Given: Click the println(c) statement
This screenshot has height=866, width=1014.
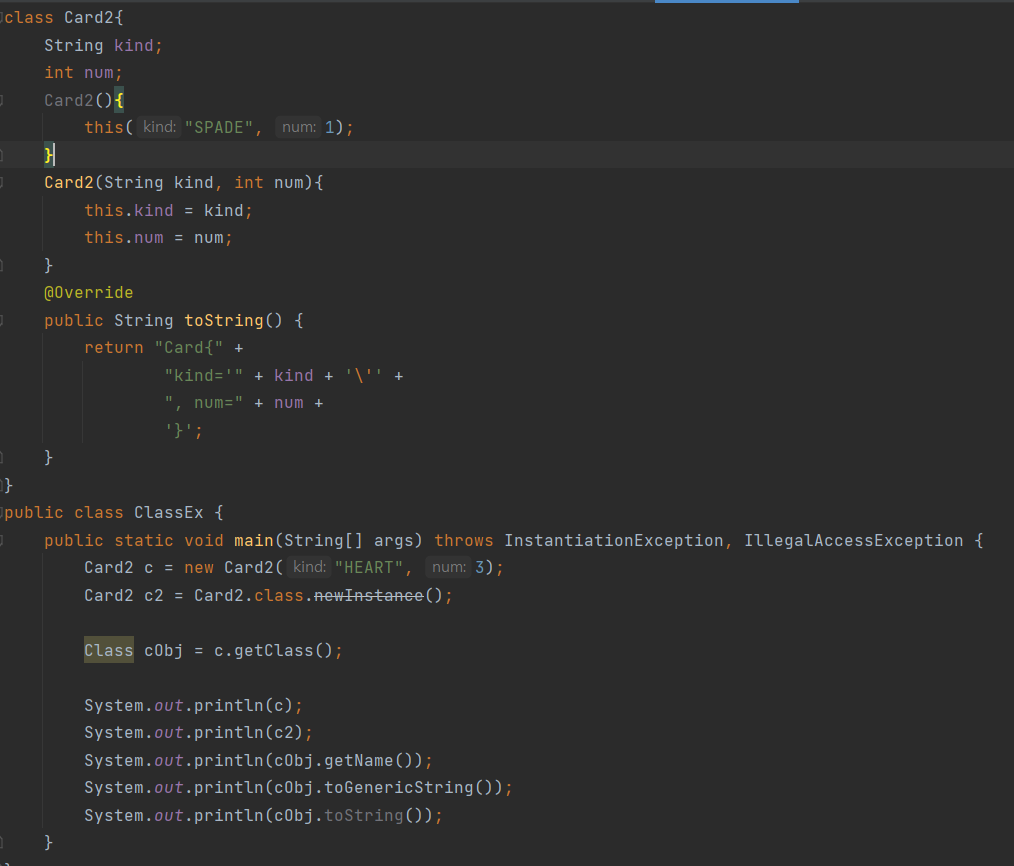Looking at the screenshot, I should tap(193, 705).
